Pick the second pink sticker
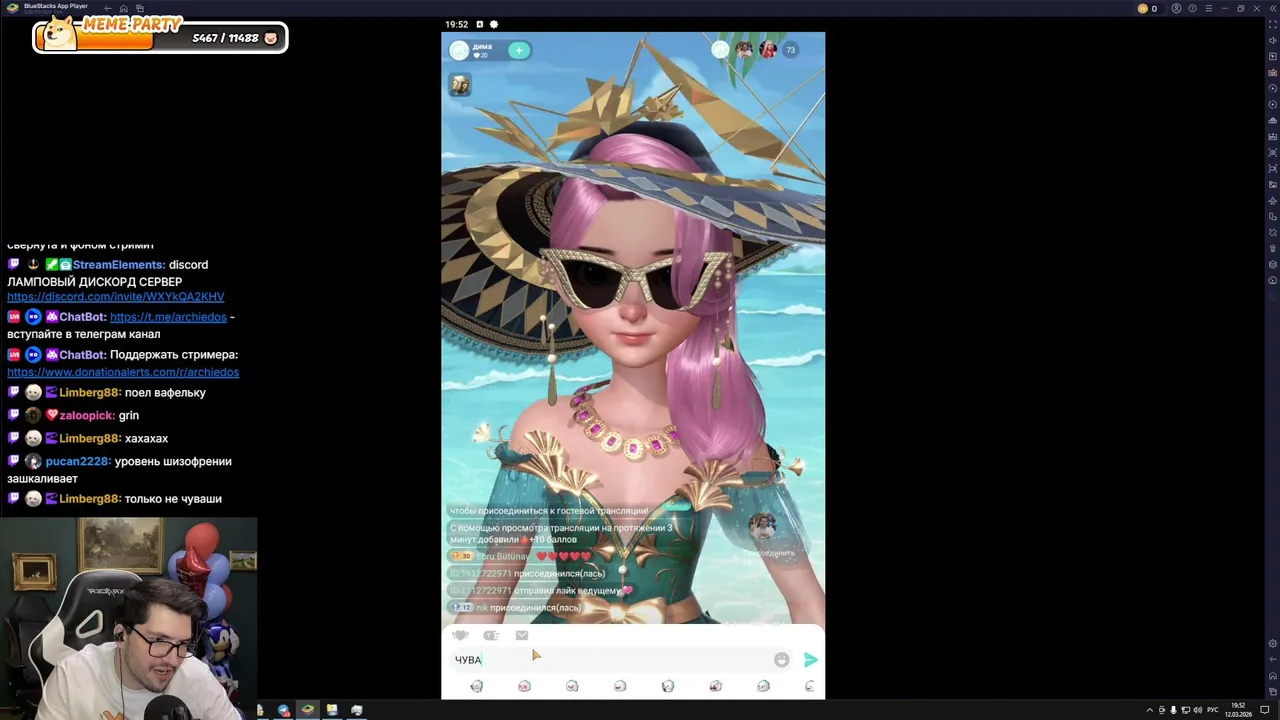 coord(524,686)
